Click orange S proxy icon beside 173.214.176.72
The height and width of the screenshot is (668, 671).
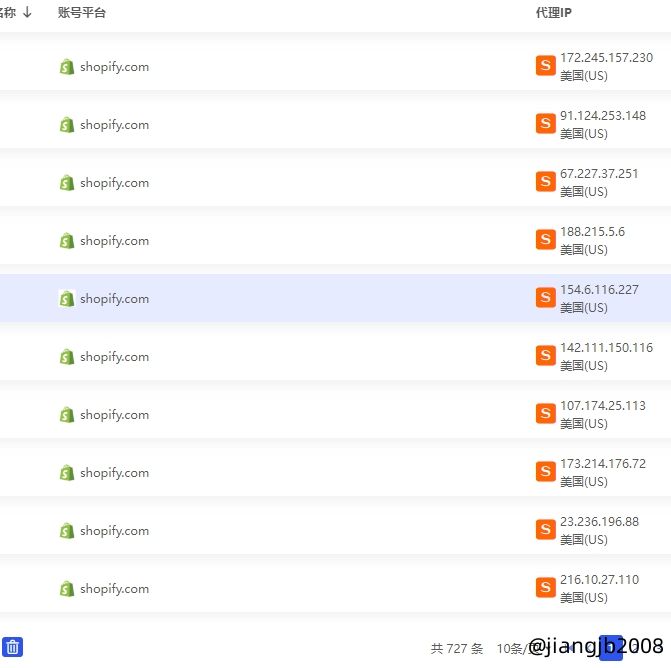[x=545, y=472]
